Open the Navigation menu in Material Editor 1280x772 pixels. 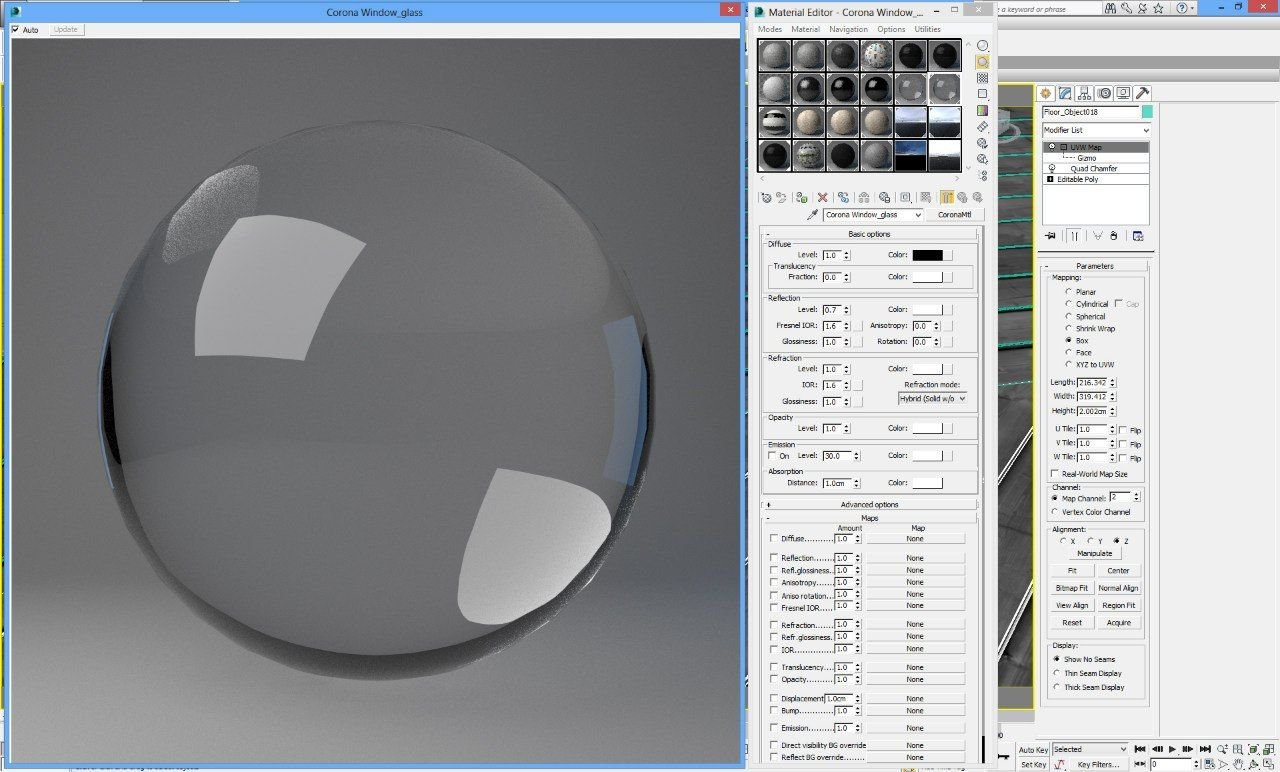pyautogui.click(x=848, y=30)
